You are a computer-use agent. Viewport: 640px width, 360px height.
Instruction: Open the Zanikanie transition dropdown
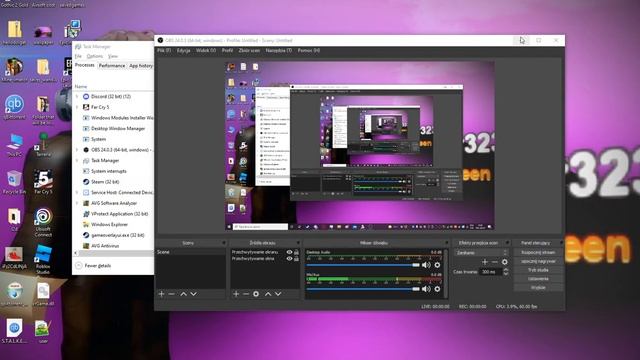coord(482,253)
